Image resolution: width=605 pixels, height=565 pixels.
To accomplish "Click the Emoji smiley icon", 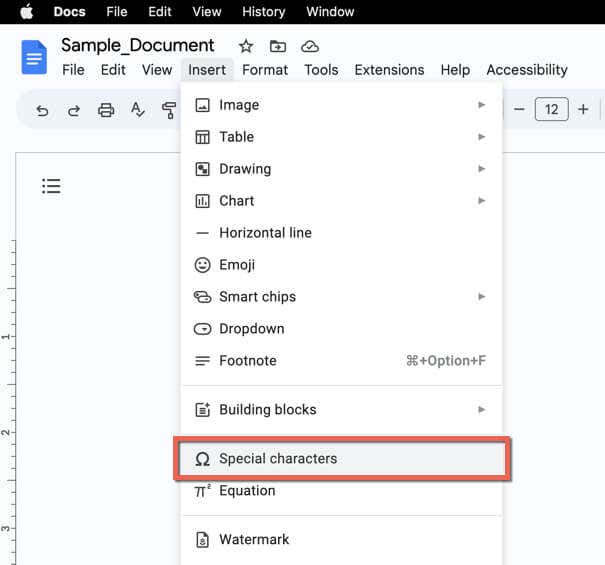I will pos(202,265).
